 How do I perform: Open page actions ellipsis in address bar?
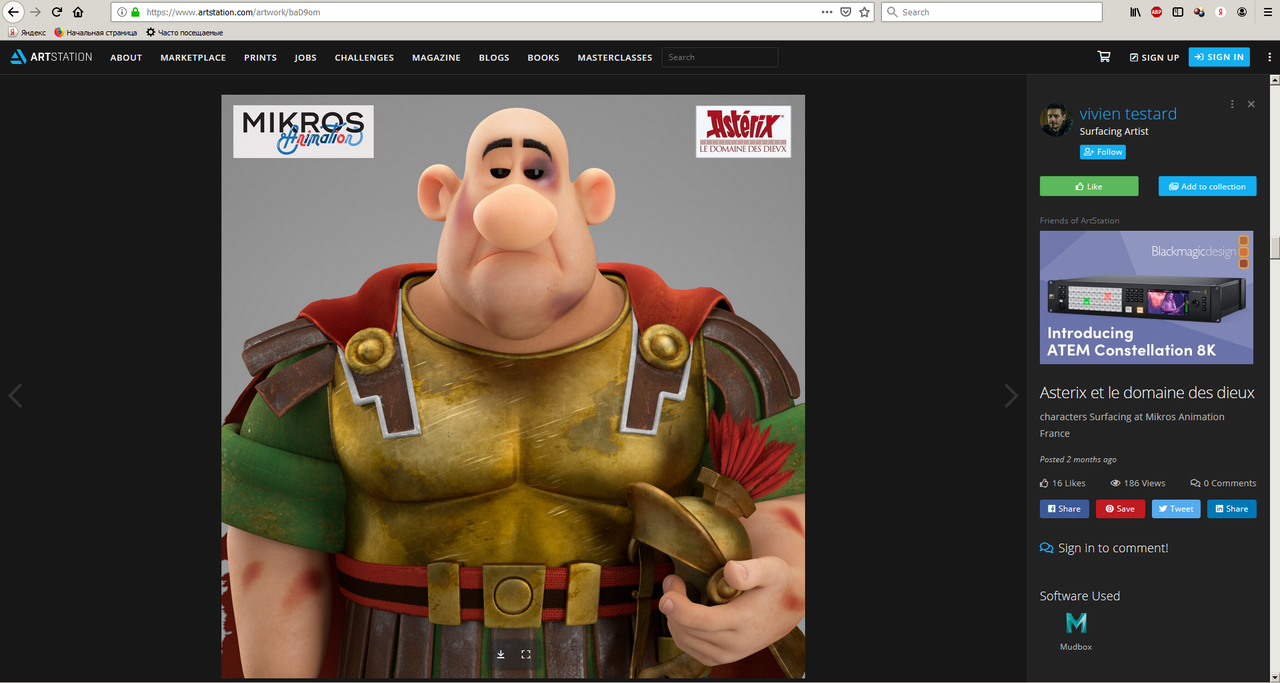826,12
